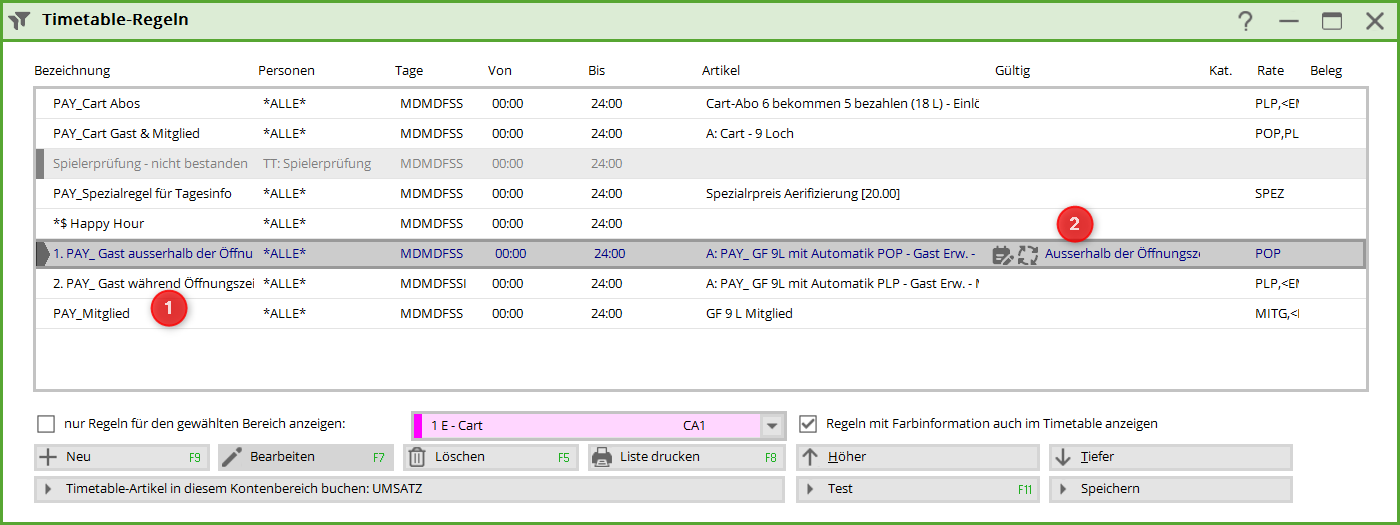Viewport: 1400px width, 525px height.
Task: Uncheck 'Regeln mit Farbinformation' checkbox
Action: tap(808, 424)
